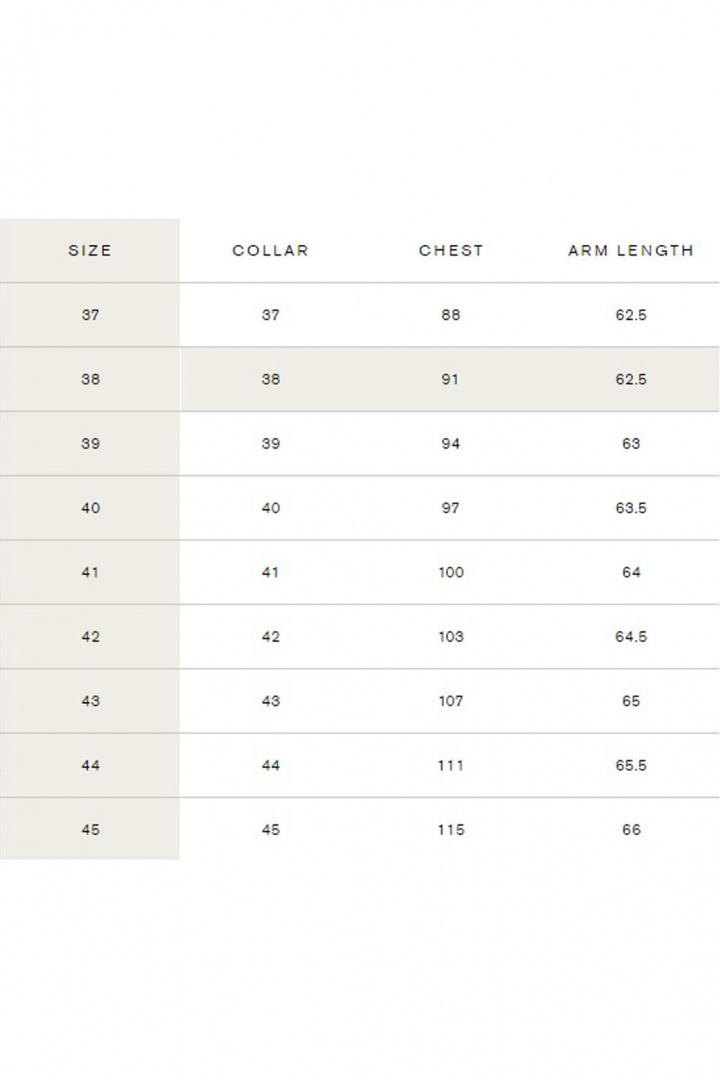The image size is (720, 1080).
Task: Select the chest measurement 107
Action: point(451,701)
